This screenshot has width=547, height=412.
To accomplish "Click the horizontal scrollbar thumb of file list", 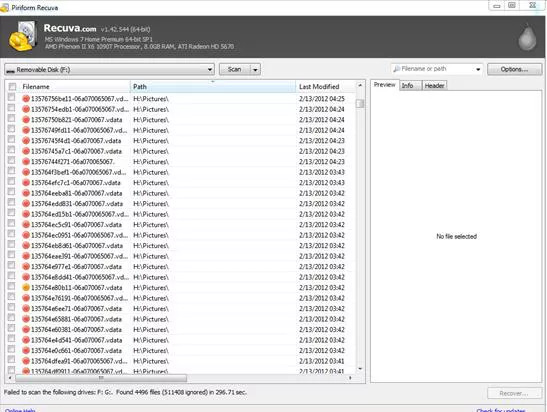I will coord(101,378).
